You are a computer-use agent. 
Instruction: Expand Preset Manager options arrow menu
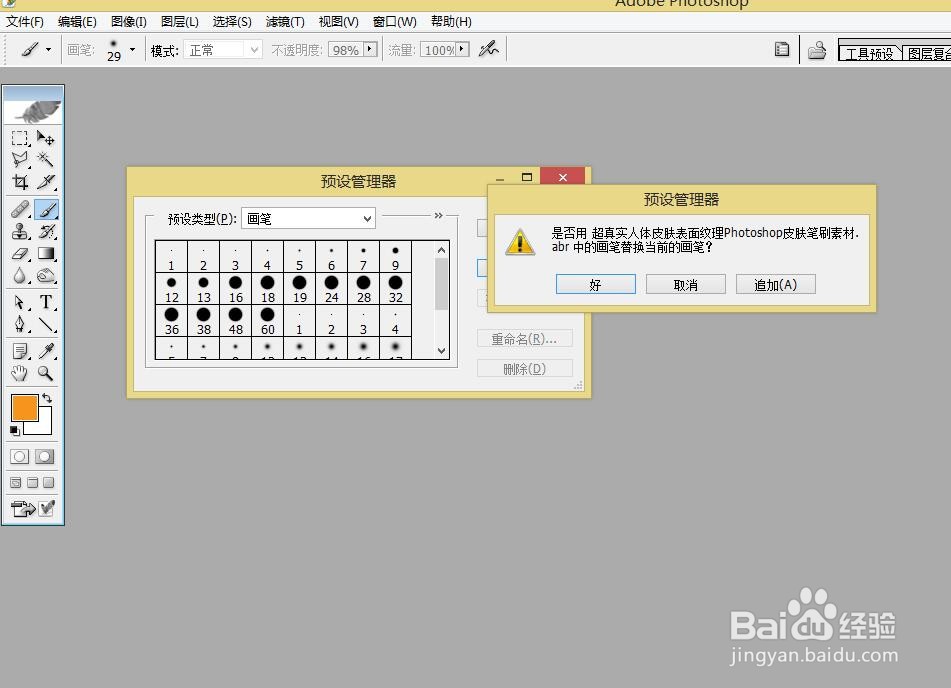tap(439, 215)
